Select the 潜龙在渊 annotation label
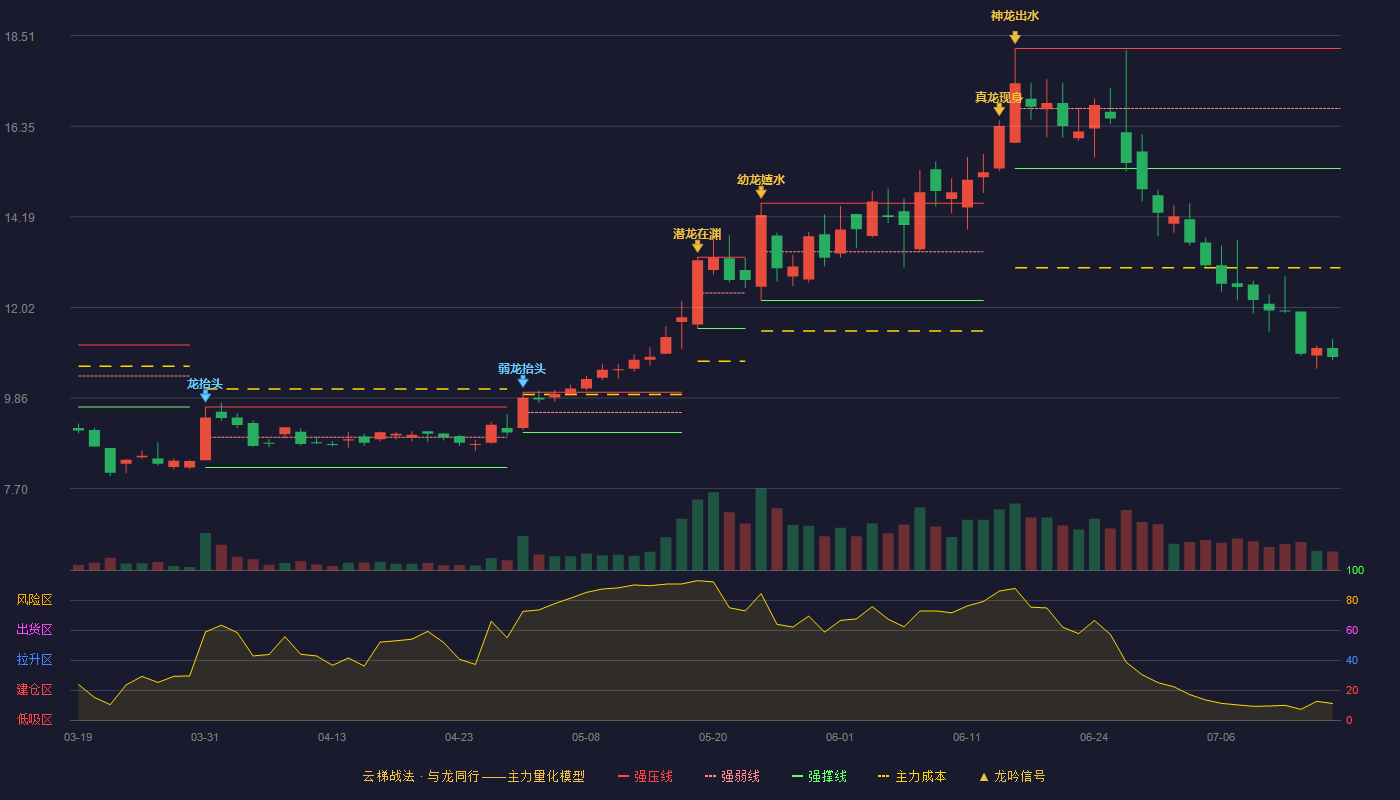The height and width of the screenshot is (800, 1400). (697, 234)
